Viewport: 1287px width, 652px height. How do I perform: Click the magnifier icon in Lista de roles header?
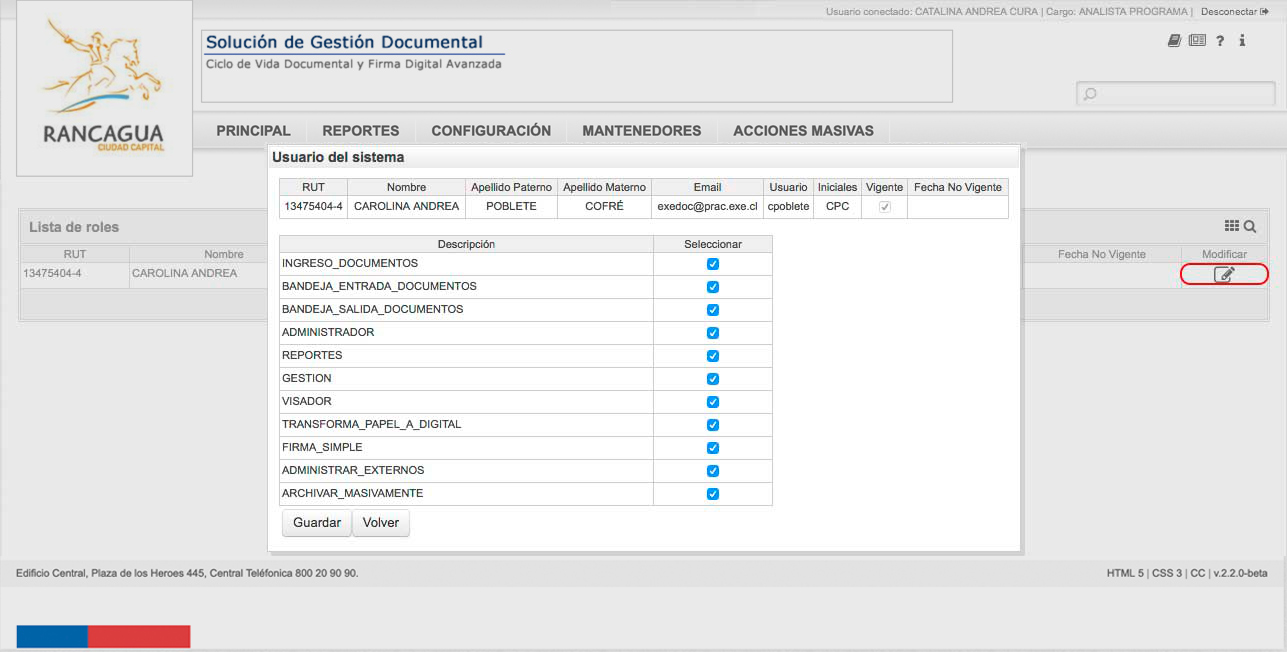coord(1250,227)
